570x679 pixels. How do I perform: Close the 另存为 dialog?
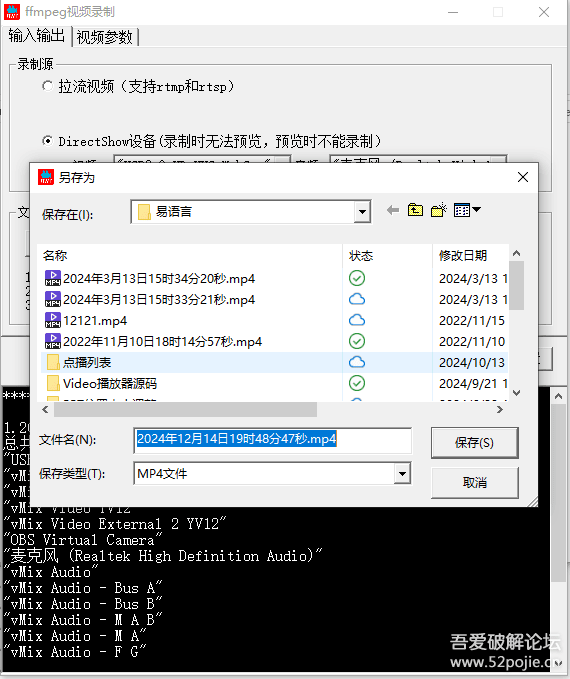523,177
